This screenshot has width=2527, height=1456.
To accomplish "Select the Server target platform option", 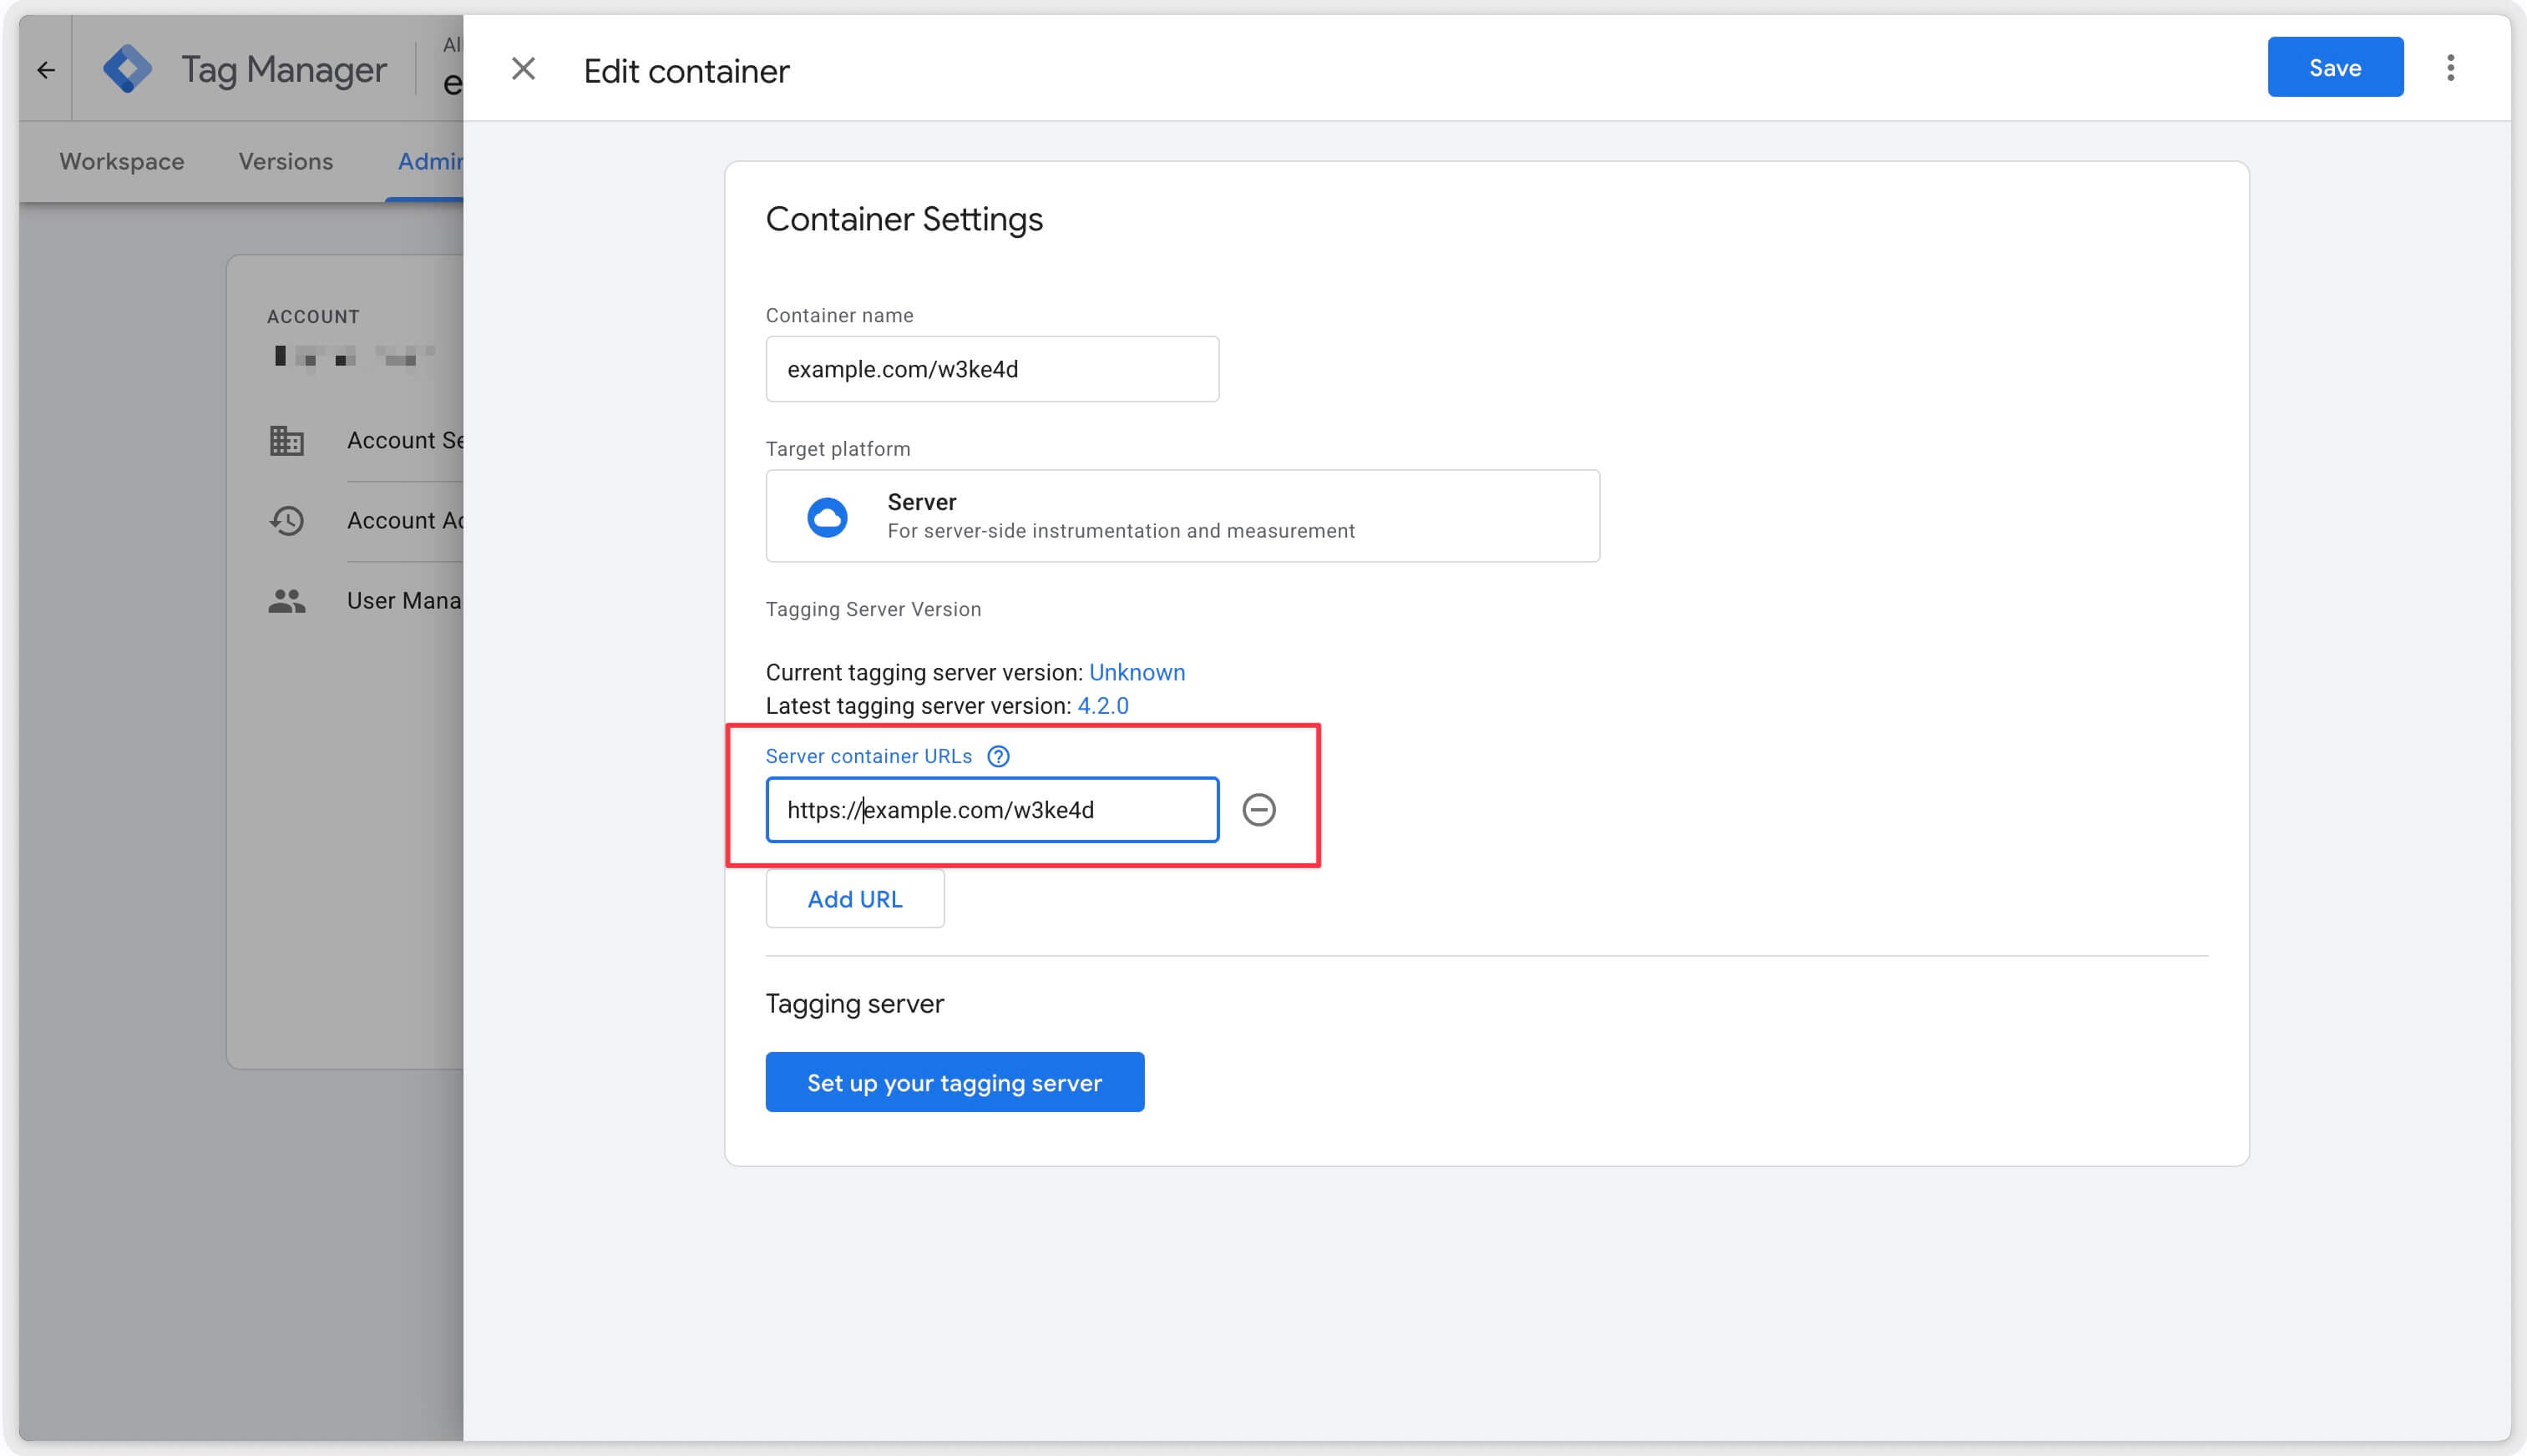I will [x=1182, y=516].
